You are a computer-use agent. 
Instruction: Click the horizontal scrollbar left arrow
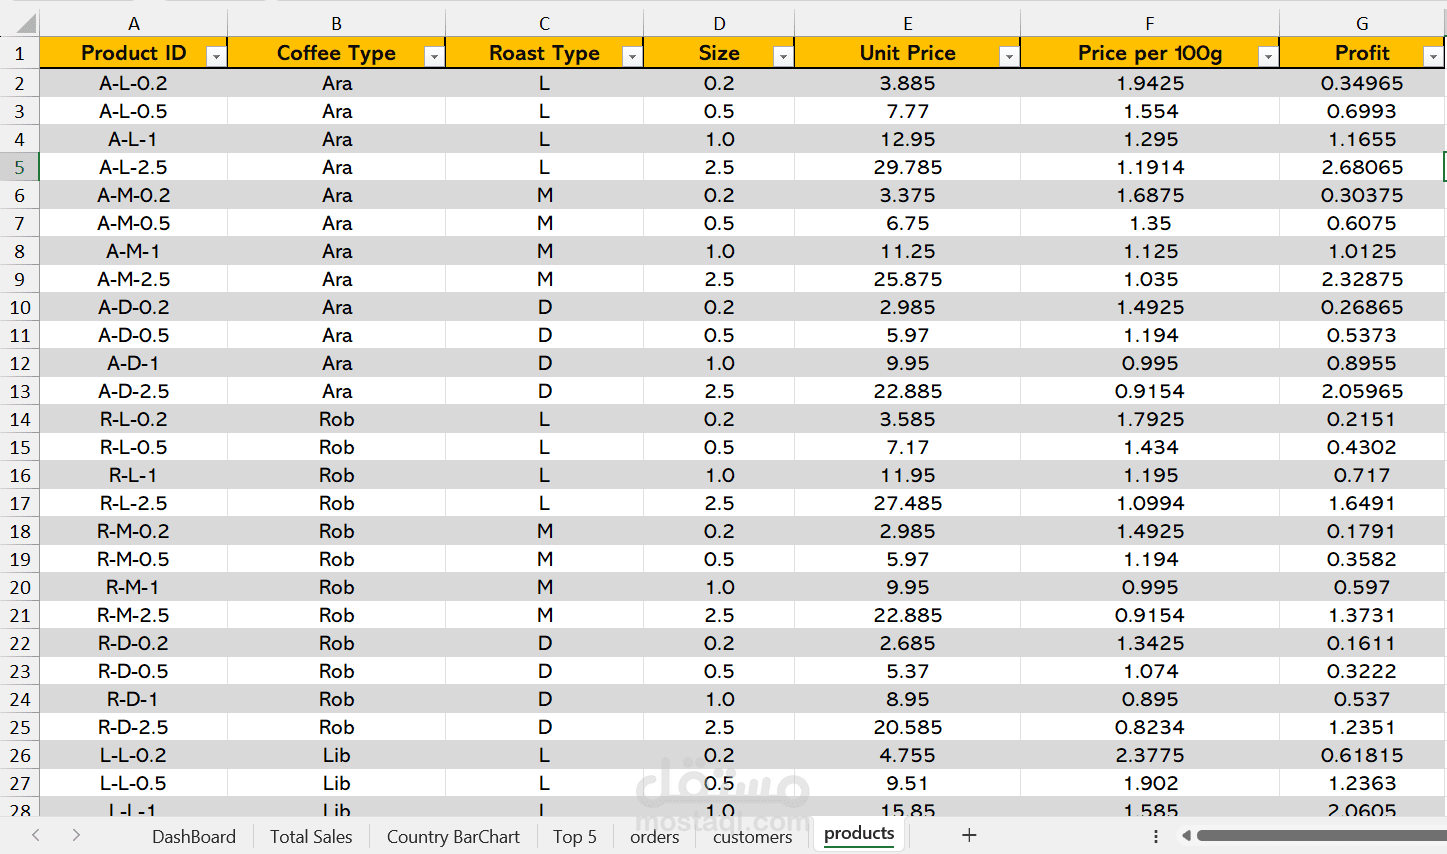(x=1186, y=836)
